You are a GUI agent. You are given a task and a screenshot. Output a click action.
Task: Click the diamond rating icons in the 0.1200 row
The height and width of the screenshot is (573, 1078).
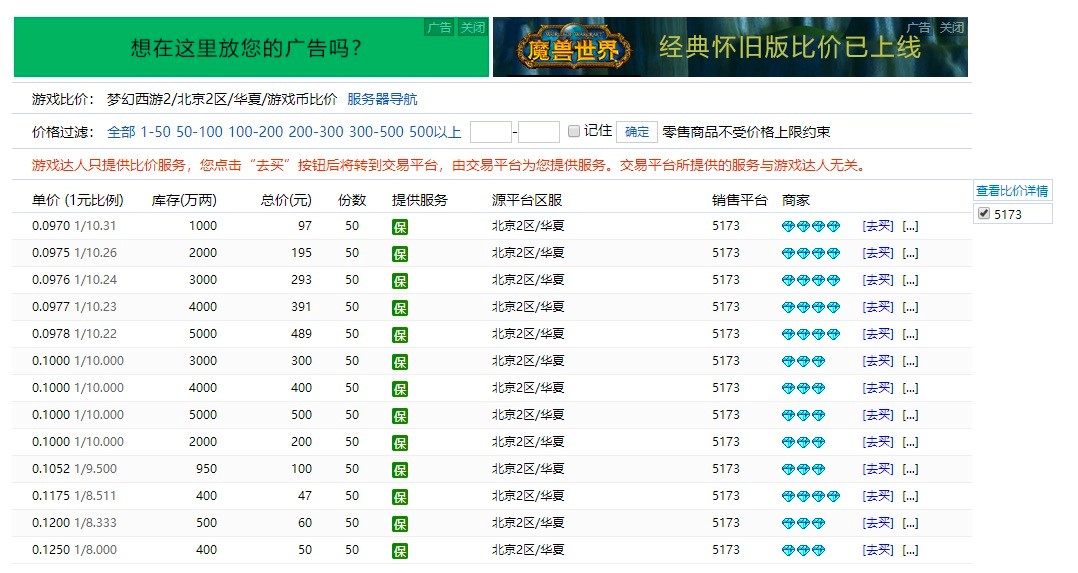point(803,523)
